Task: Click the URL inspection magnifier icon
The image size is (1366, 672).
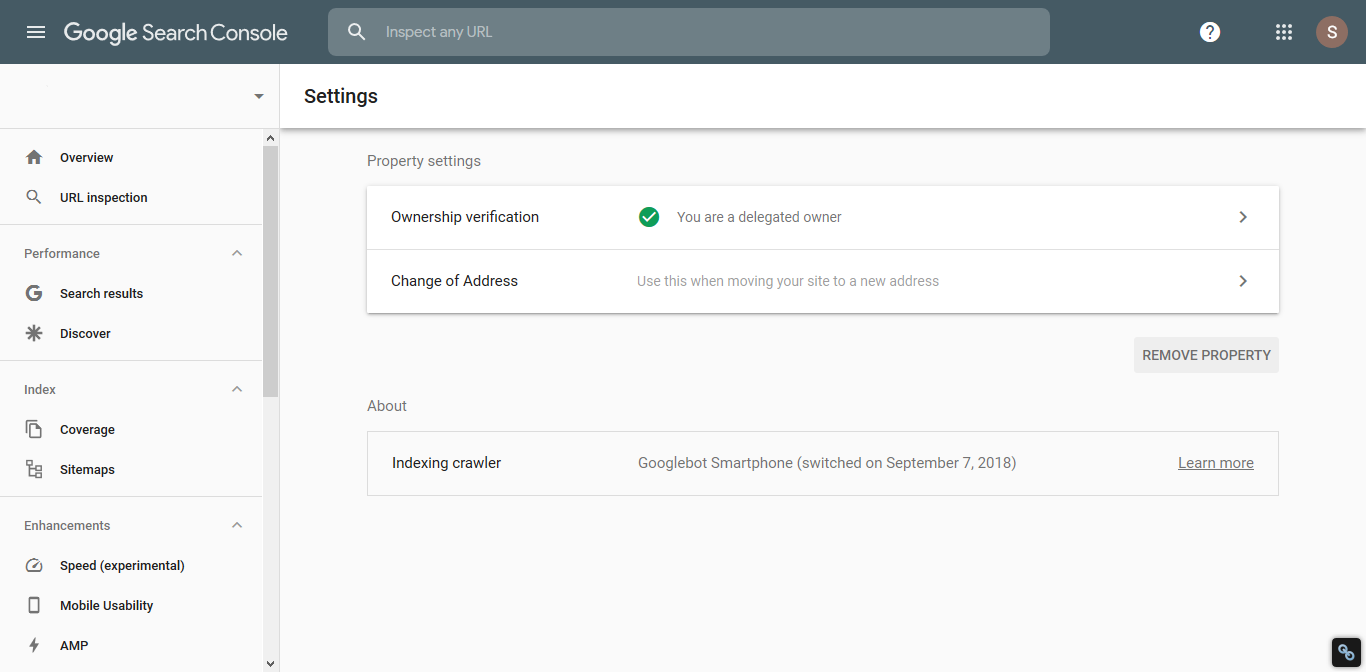Action: (x=34, y=198)
